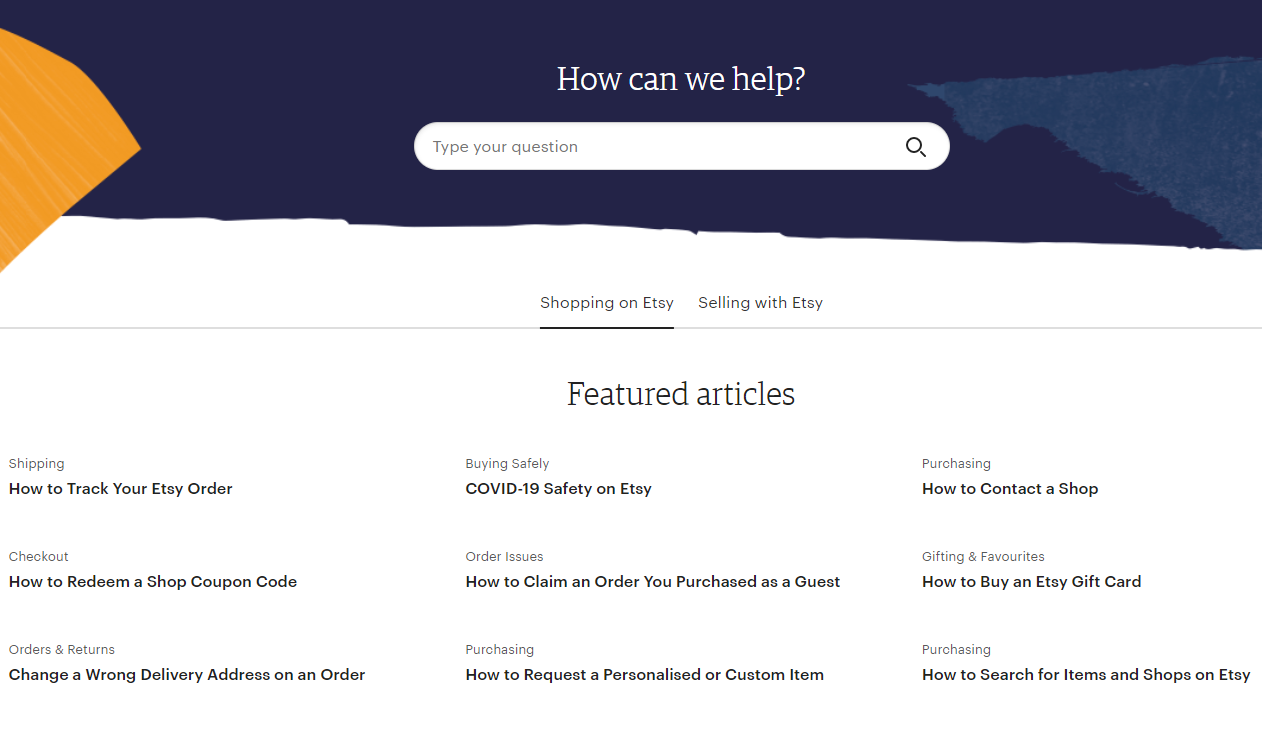
Task: Click Purchasing label above How to Contact a Shop
Action: pos(956,464)
